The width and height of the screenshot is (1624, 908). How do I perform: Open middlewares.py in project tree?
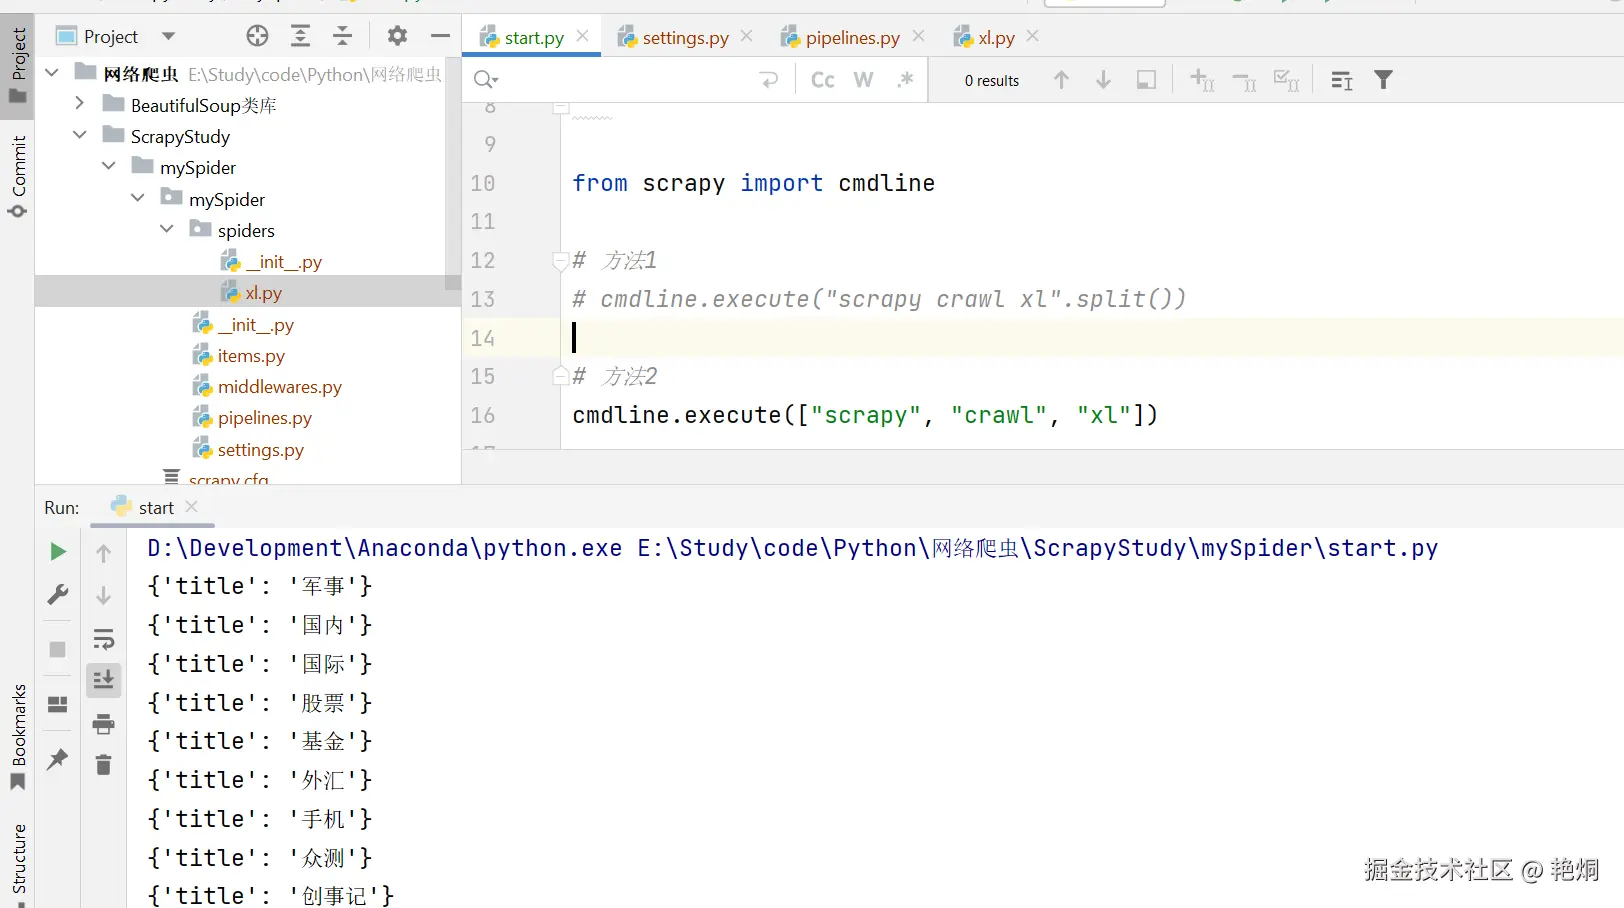coord(279,387)
